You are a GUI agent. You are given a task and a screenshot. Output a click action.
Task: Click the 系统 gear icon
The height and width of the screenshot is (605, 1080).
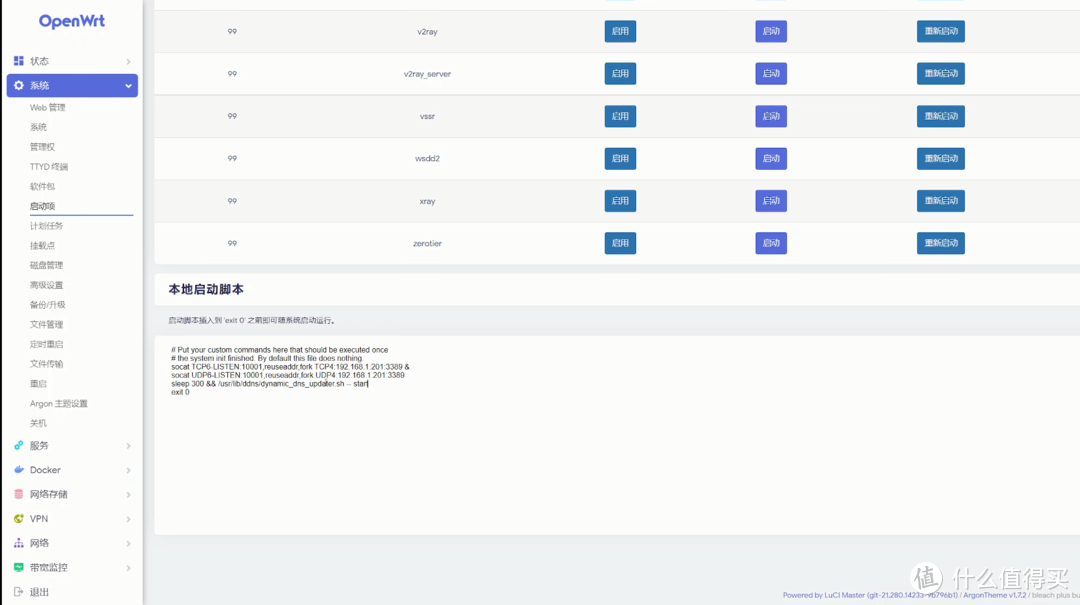[x=19, y=85]
